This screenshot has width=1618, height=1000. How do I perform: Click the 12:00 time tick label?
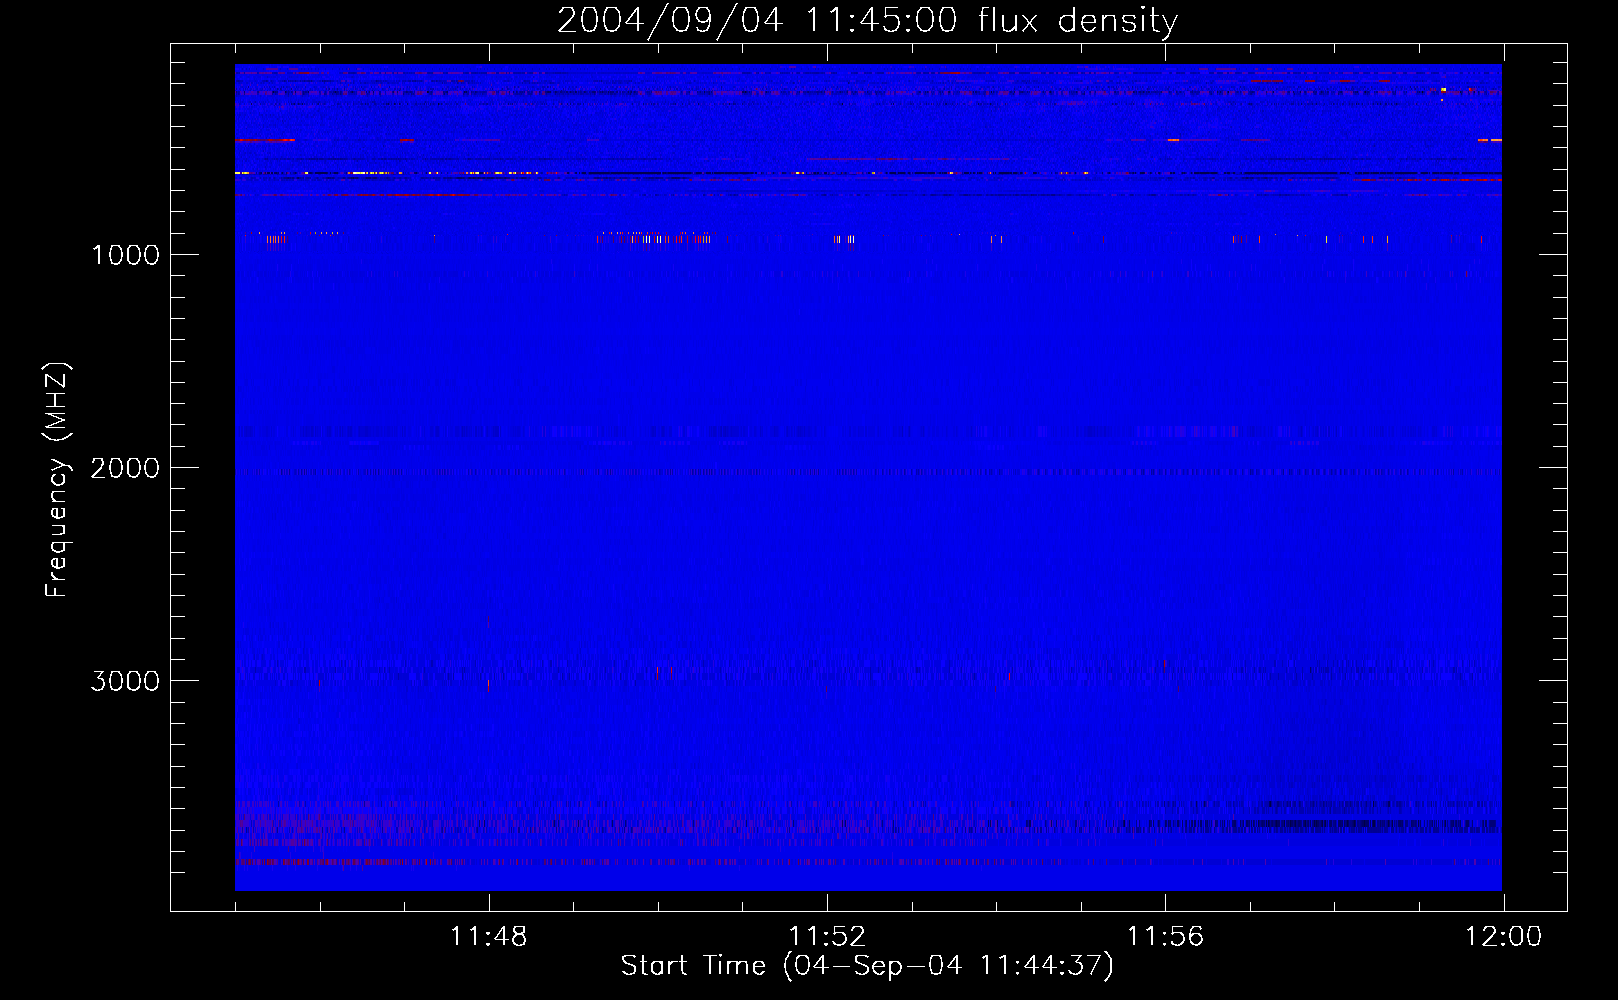(x=1503, y=937)
